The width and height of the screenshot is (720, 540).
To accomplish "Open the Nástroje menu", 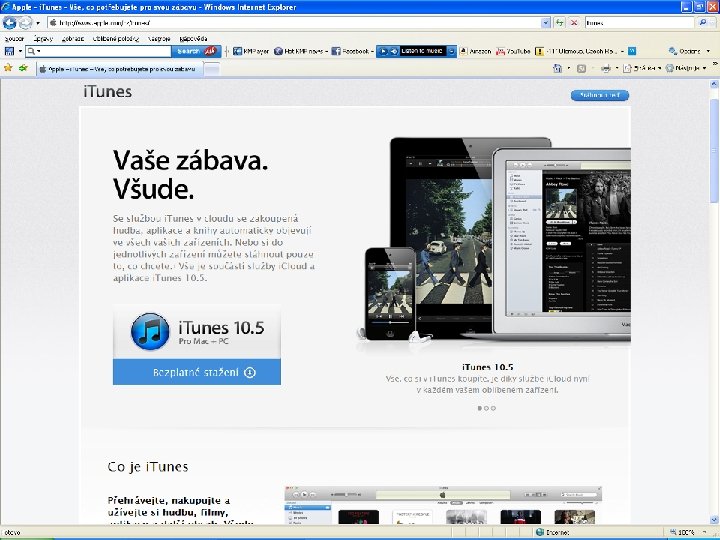I will point(159,39).
